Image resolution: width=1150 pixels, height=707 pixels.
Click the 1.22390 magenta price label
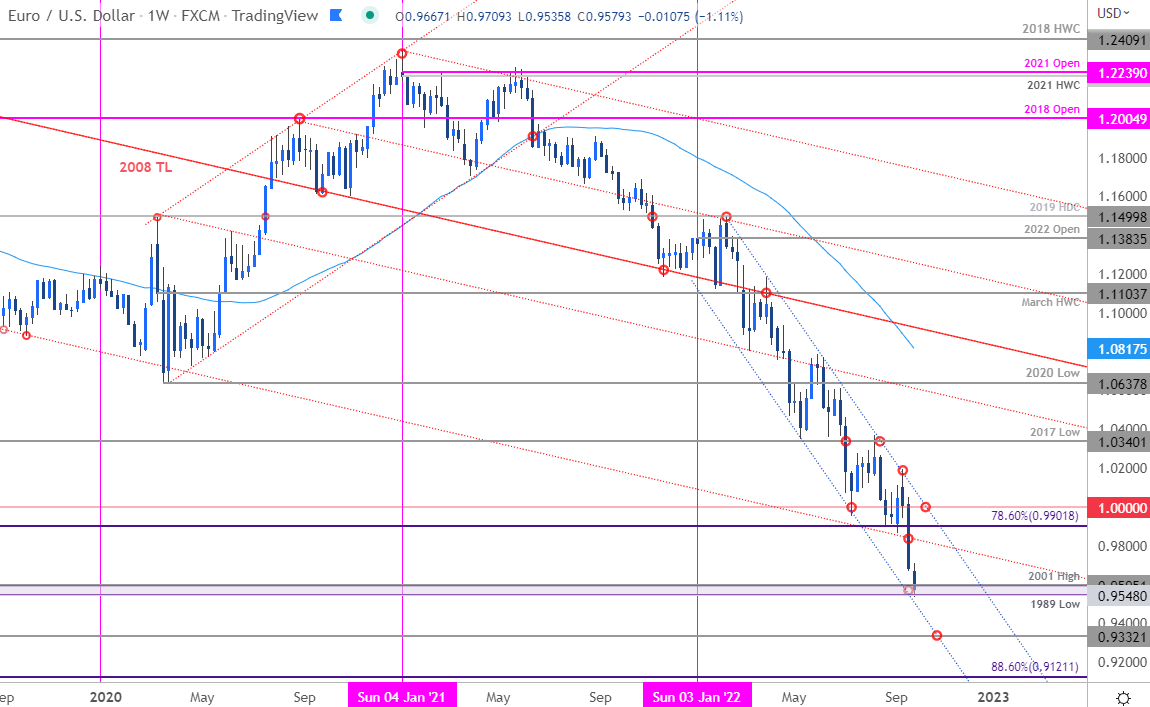1118,73
